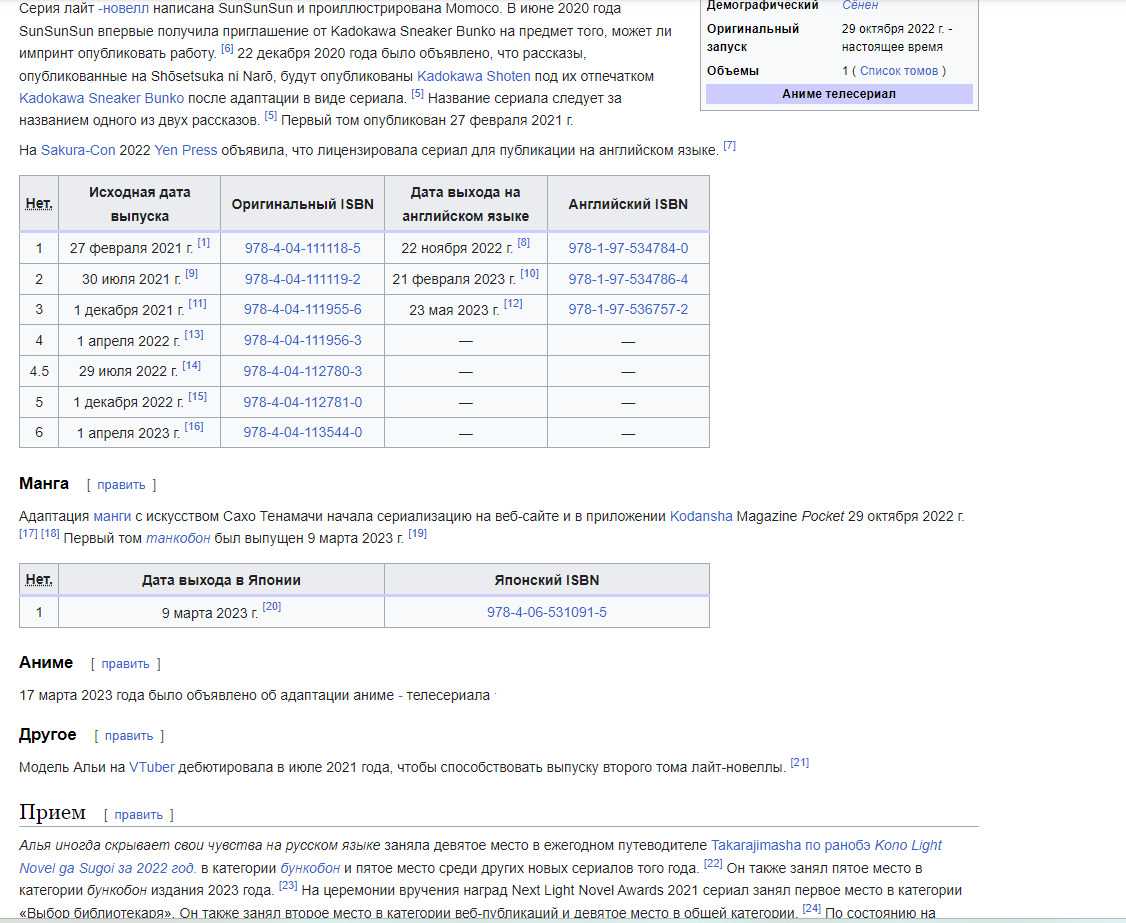Open the Kodansha link
The image size is (1126, 923).
point(701,516)
